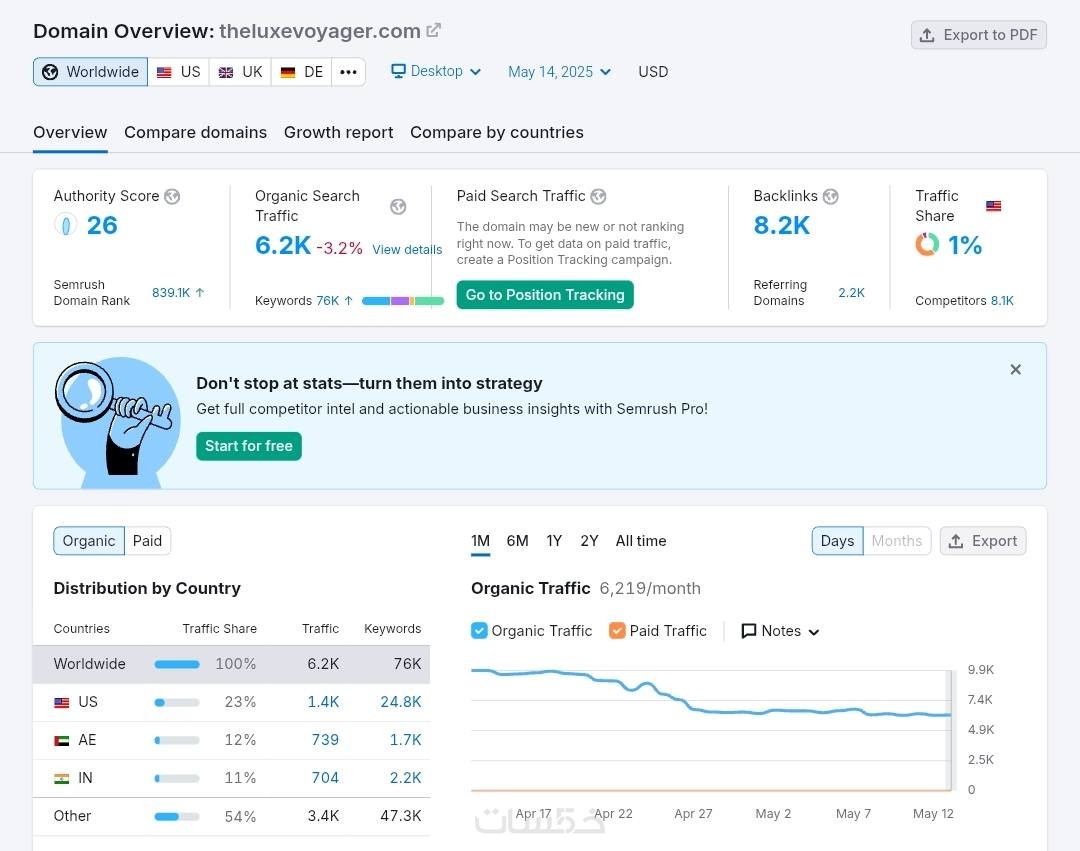Click the more countries ellipsis button
Image resolution: width=1080 pixels, height=851 pixels.
348,72
